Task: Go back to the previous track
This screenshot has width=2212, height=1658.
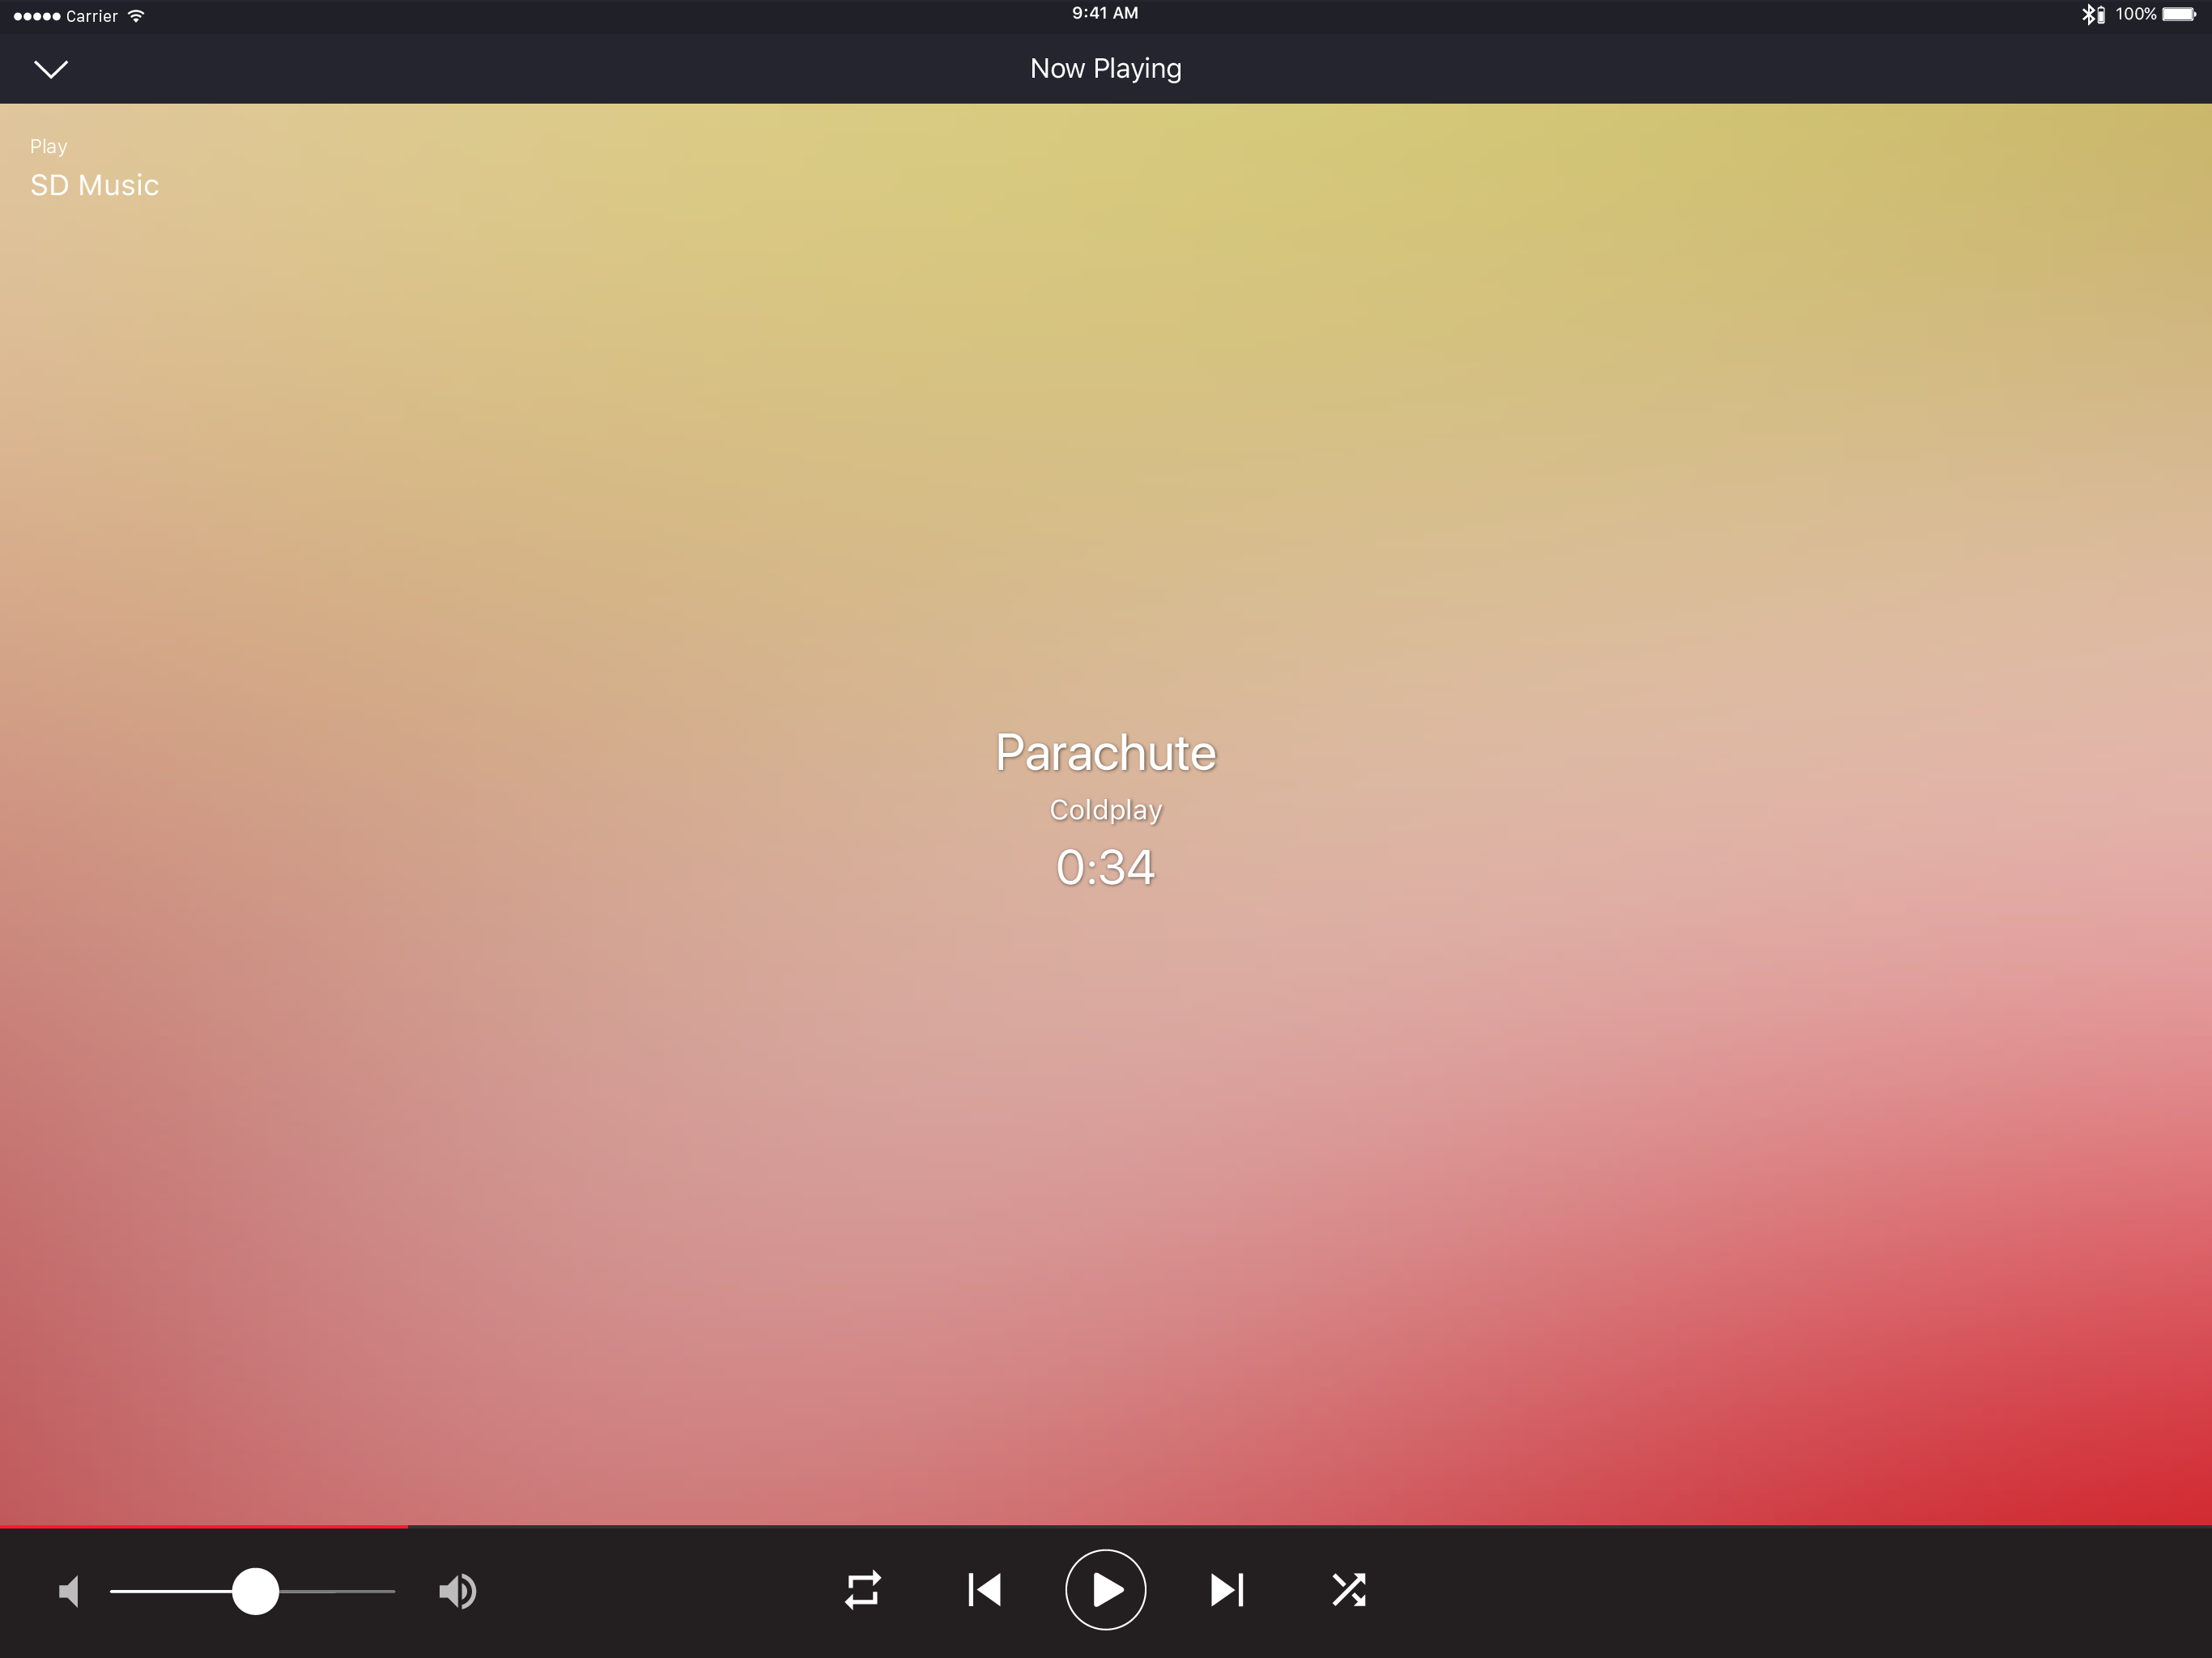Action: [x=985, y=1590]
